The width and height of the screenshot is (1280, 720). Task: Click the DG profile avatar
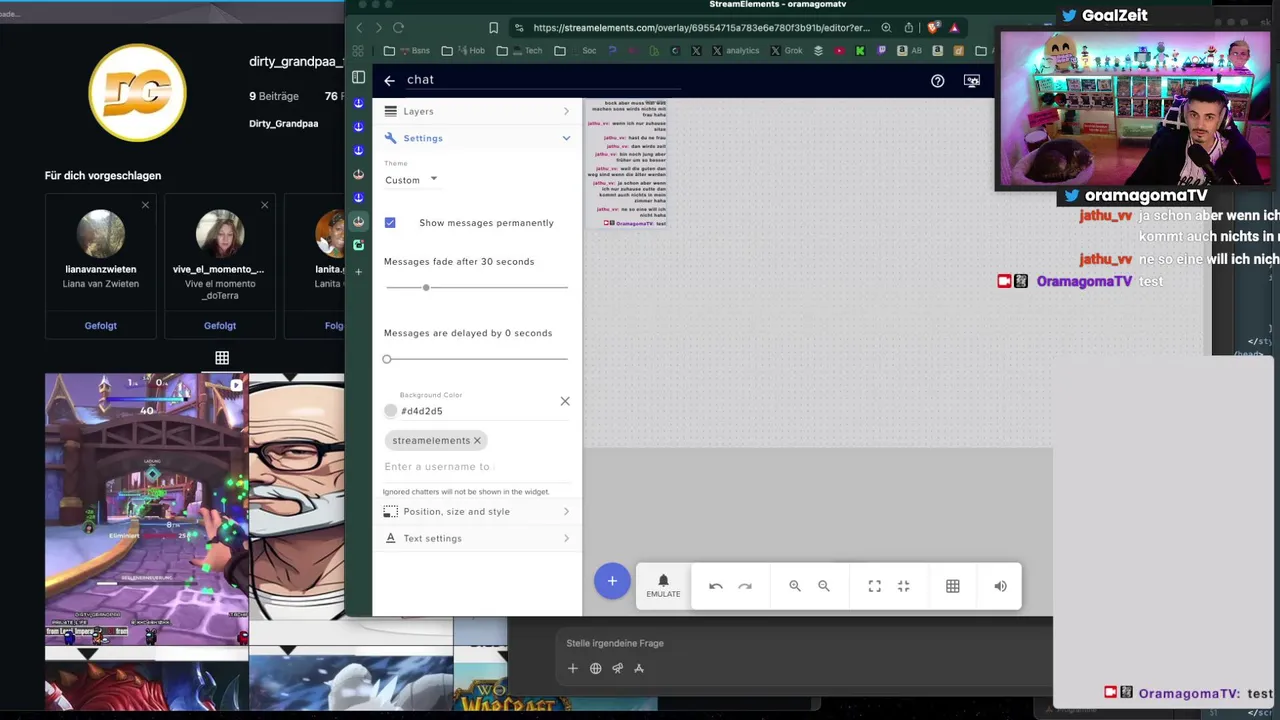coord(137,92)
